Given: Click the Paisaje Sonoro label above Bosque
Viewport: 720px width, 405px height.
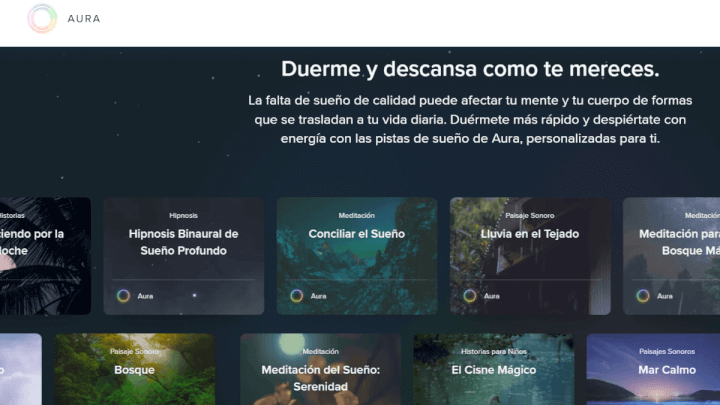Looking at the screenshot, I should pyautogui.click(x=135, y=351).
